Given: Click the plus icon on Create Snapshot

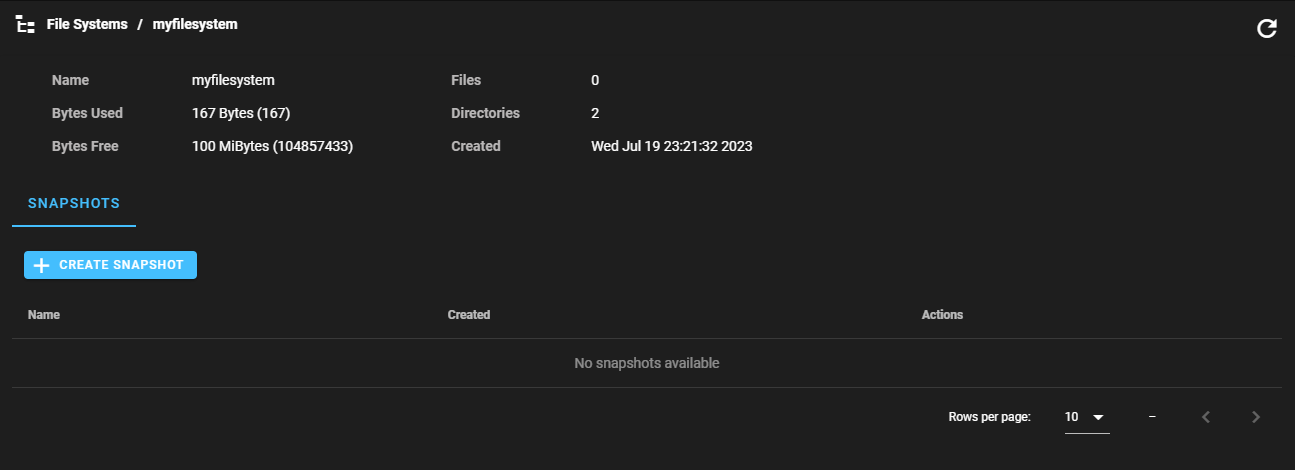Looking at the screenshot, I should pyautogui.click(x=41, y=265).
